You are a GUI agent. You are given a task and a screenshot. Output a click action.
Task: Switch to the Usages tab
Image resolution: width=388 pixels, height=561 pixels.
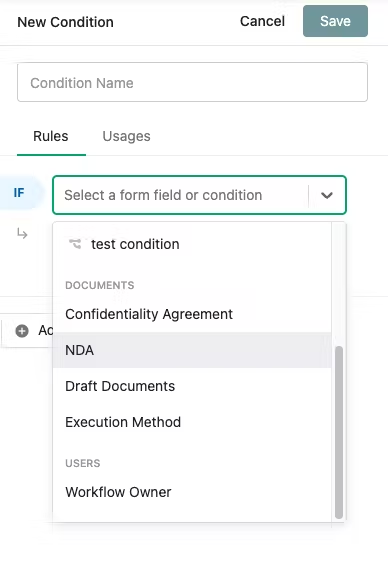126,136
